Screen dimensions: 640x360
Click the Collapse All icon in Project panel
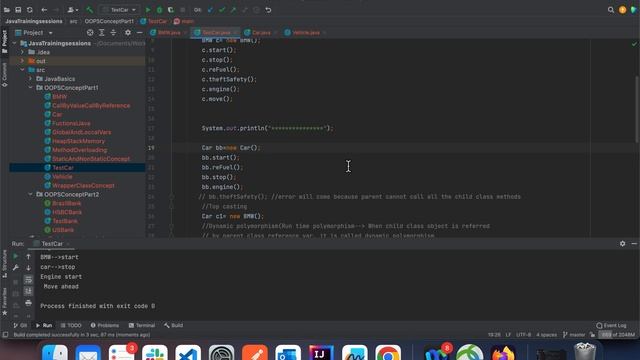113,33
